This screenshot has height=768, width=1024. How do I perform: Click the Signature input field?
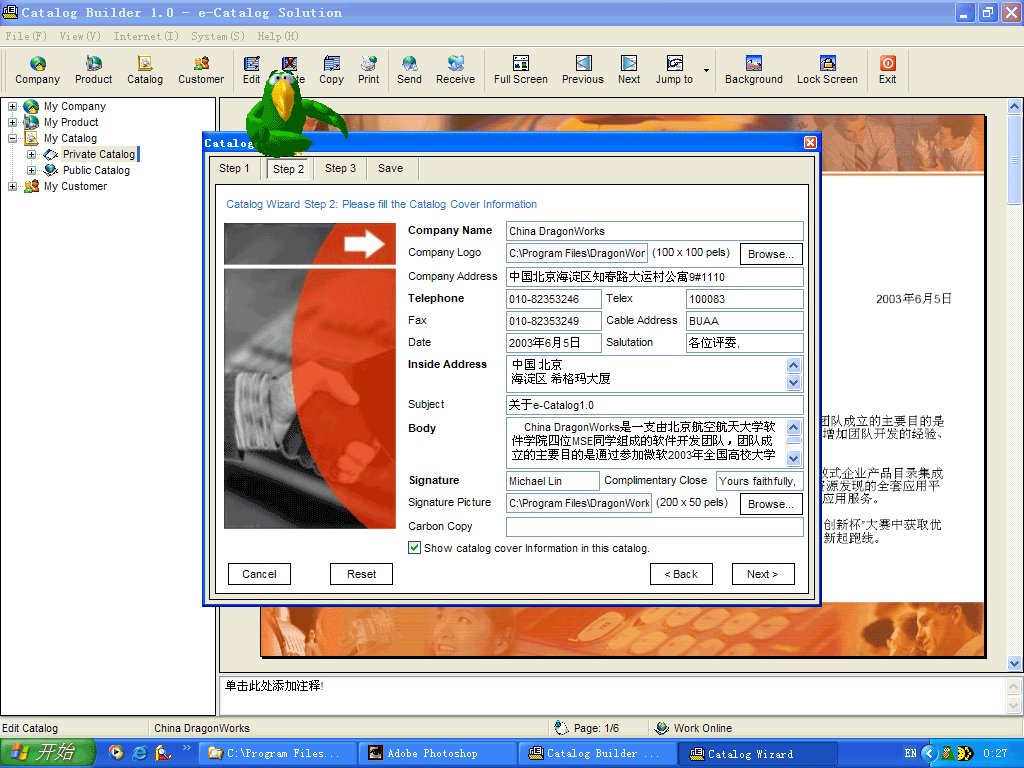pos(552,481)
